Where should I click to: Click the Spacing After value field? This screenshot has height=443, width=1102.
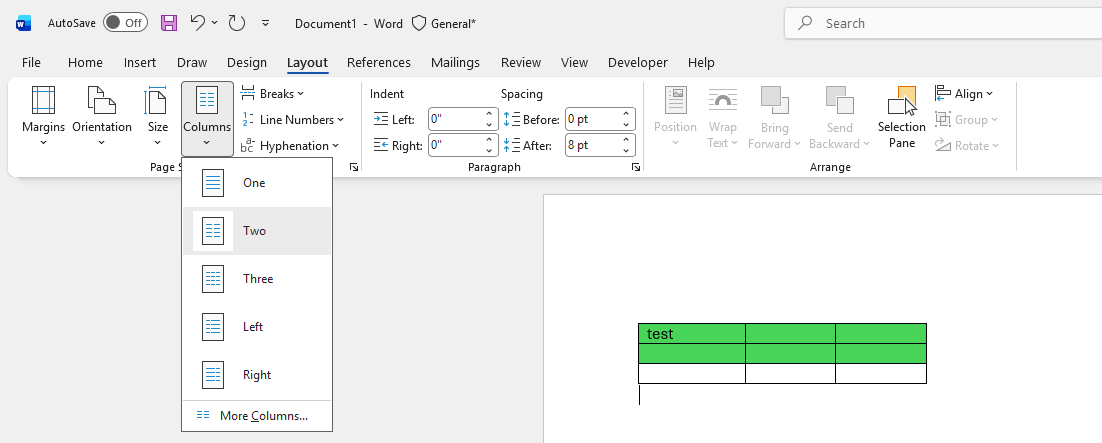592,146
